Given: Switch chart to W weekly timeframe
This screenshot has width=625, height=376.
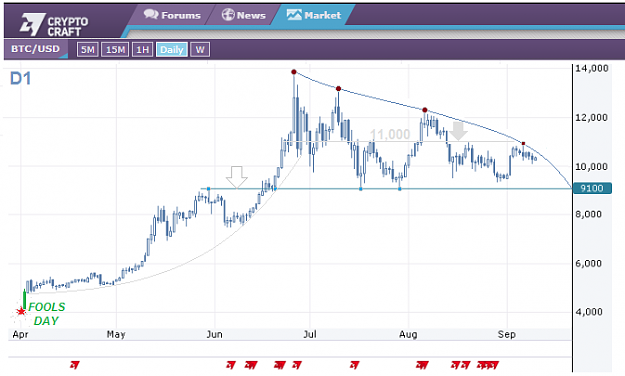Looking at the screenshot, I should tap(200, 50).
